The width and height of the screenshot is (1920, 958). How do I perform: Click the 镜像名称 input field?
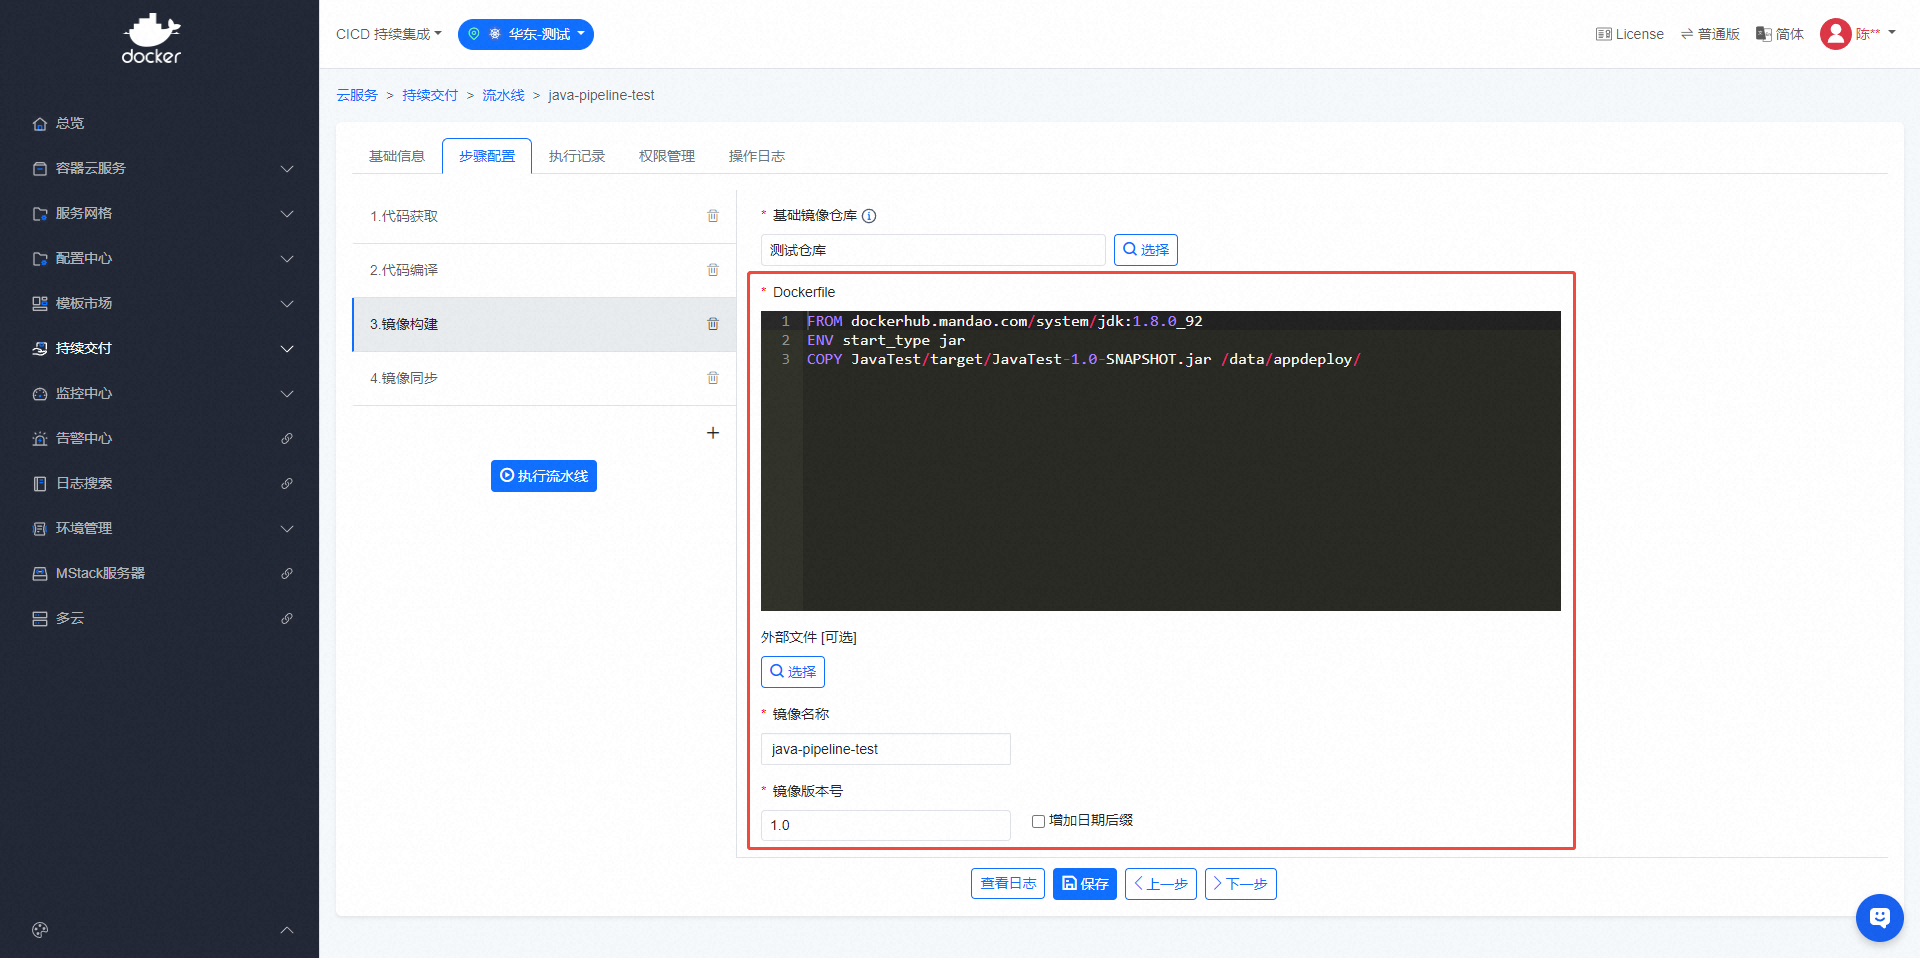tap(885, 749)
